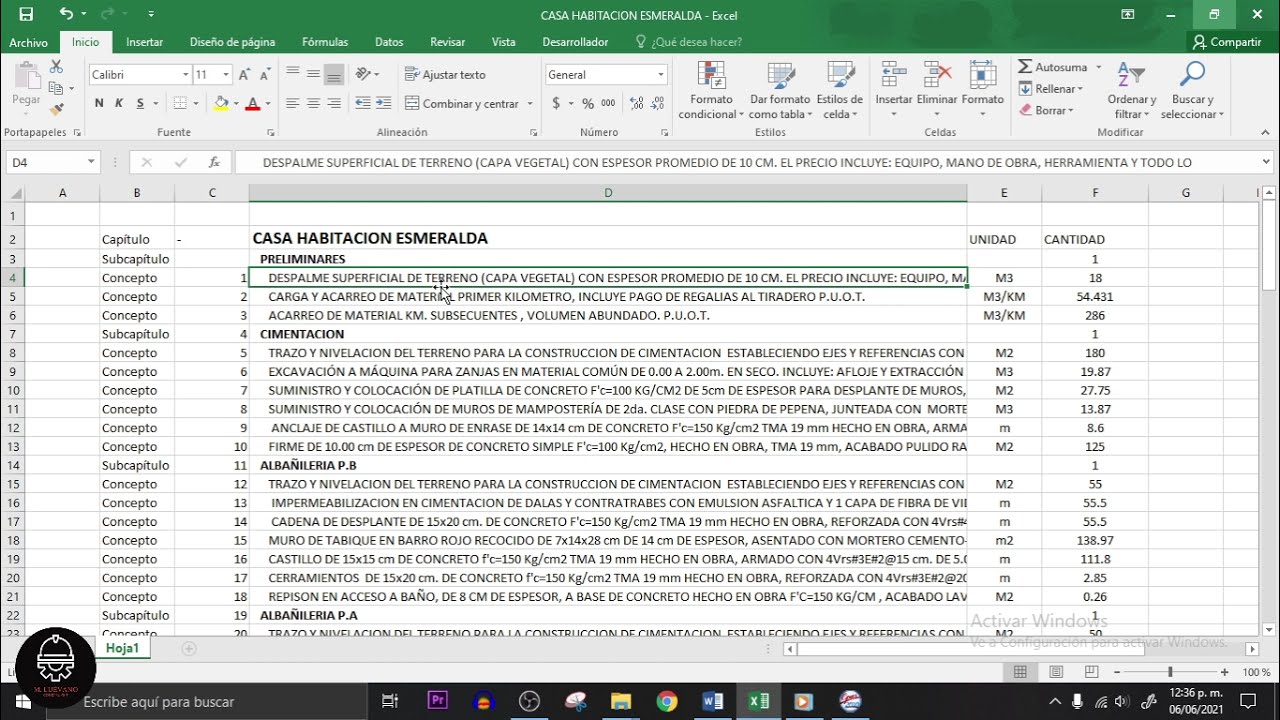1280x720 pixels.
Task: Open the Archivo tab
Action: pyautogui.click(x=28, y=42)
